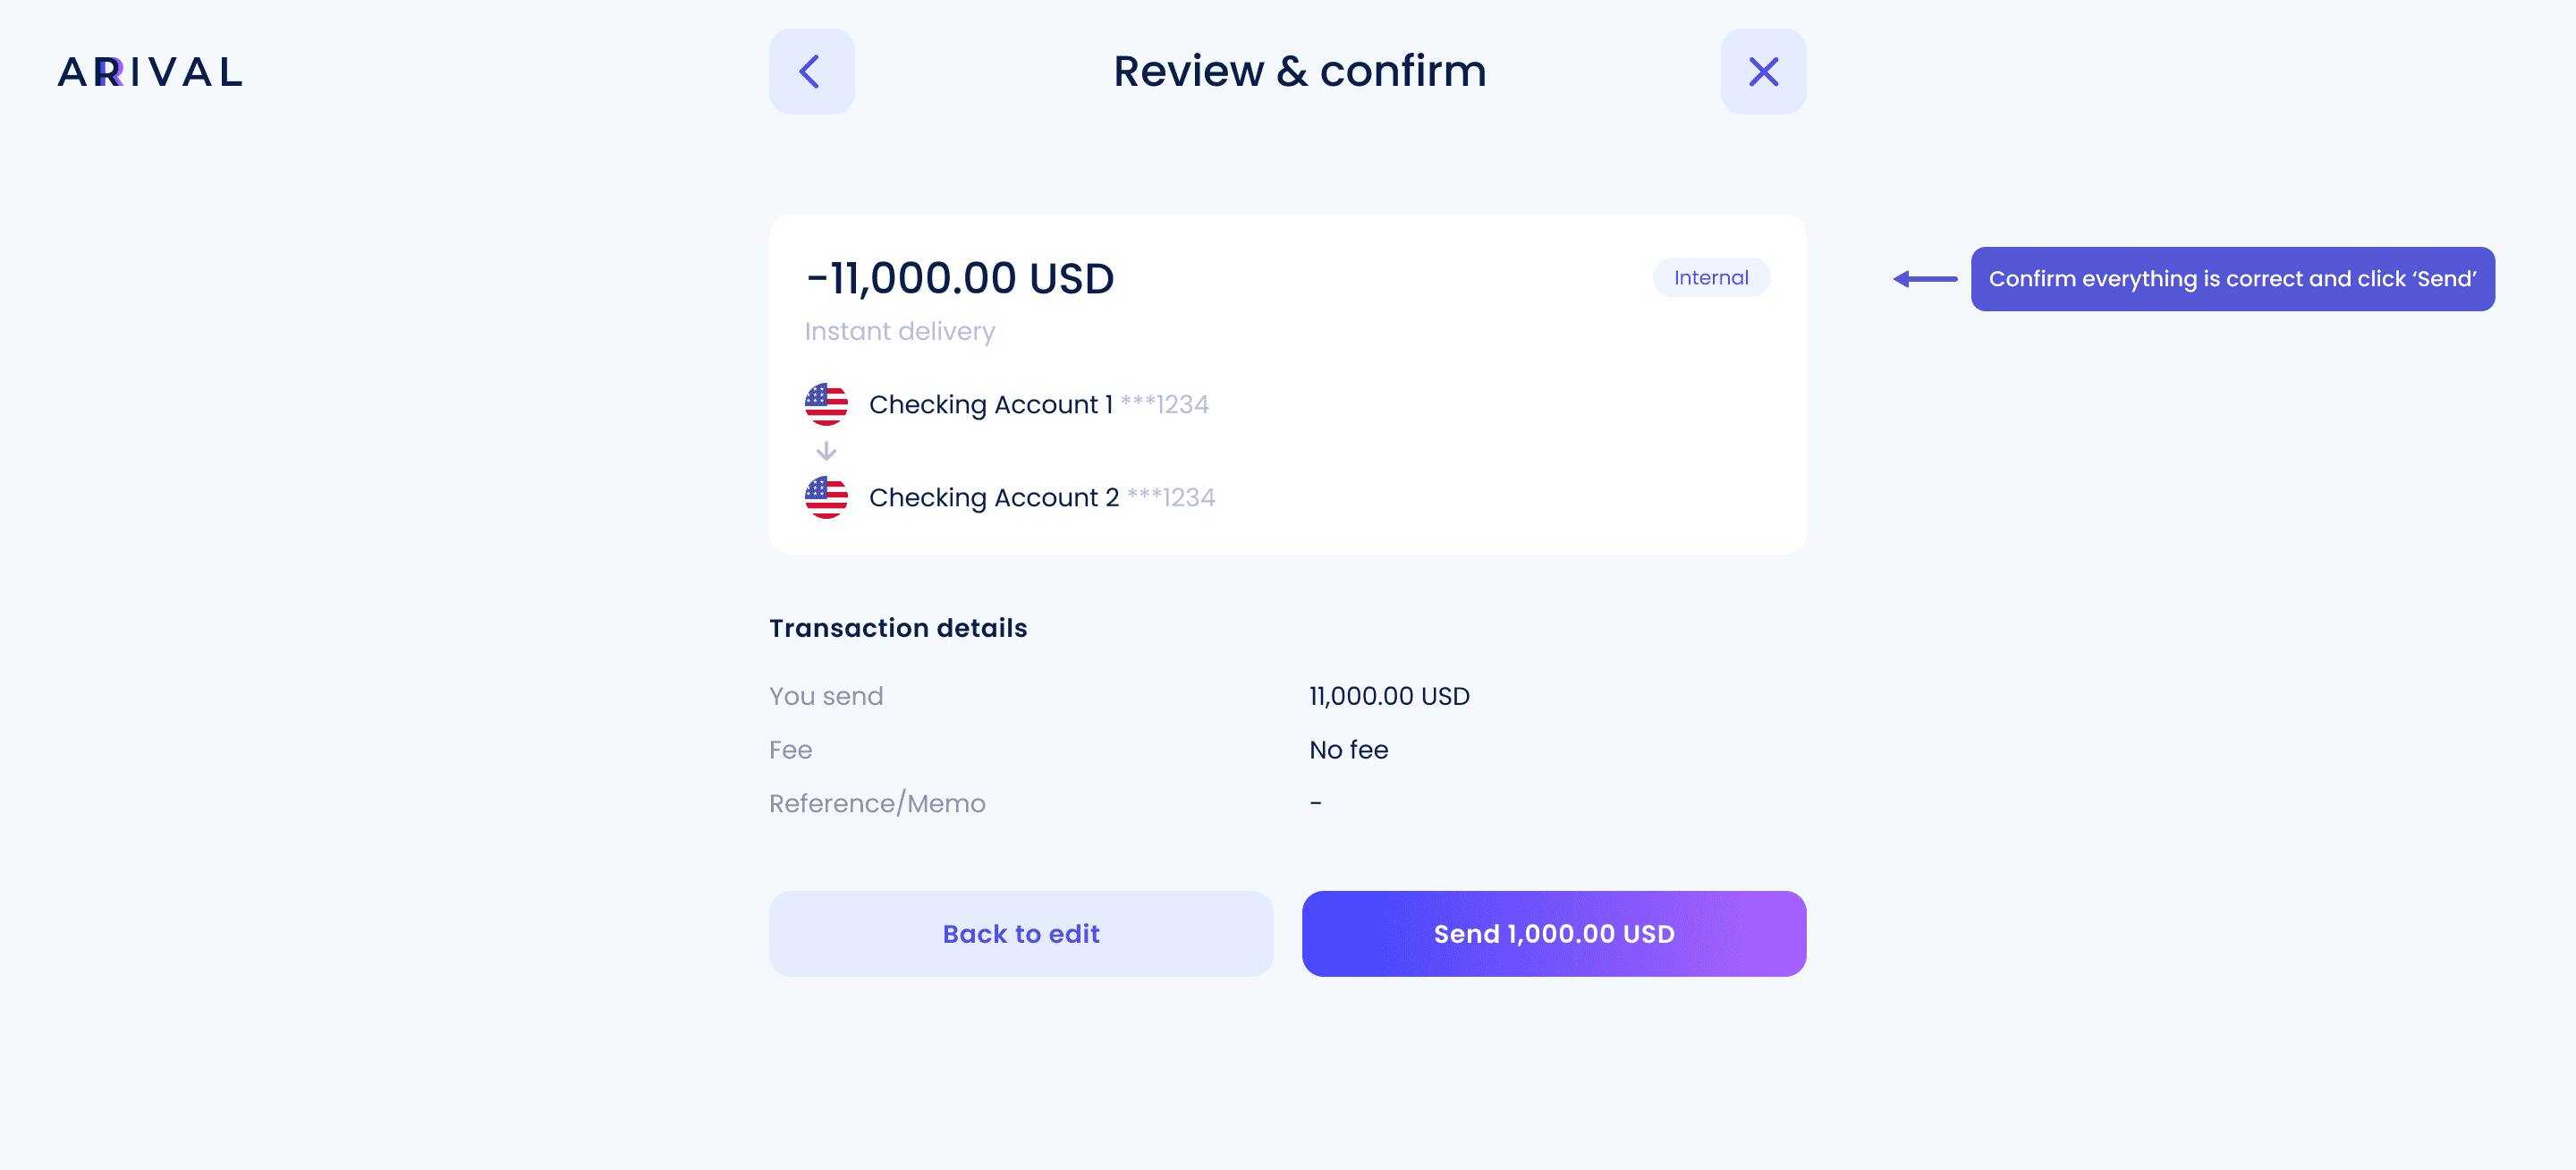The width and height of the screenshot is (2576, 1170).
Task: Click Back to edit button
Action: pos(1021,934)
